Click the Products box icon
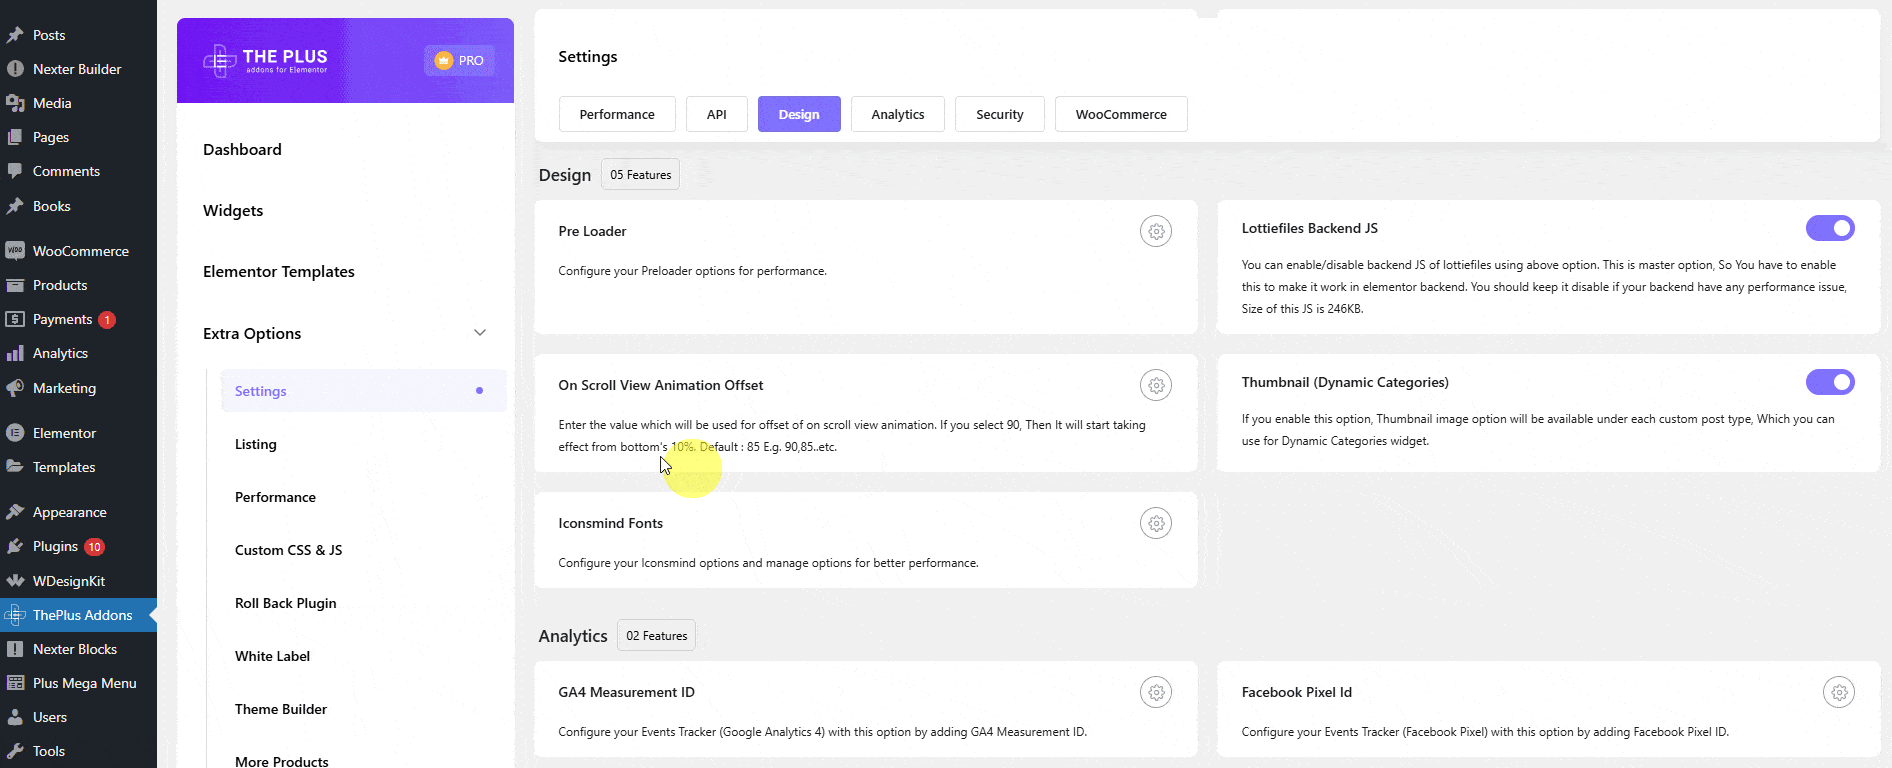 pos(15,285)
